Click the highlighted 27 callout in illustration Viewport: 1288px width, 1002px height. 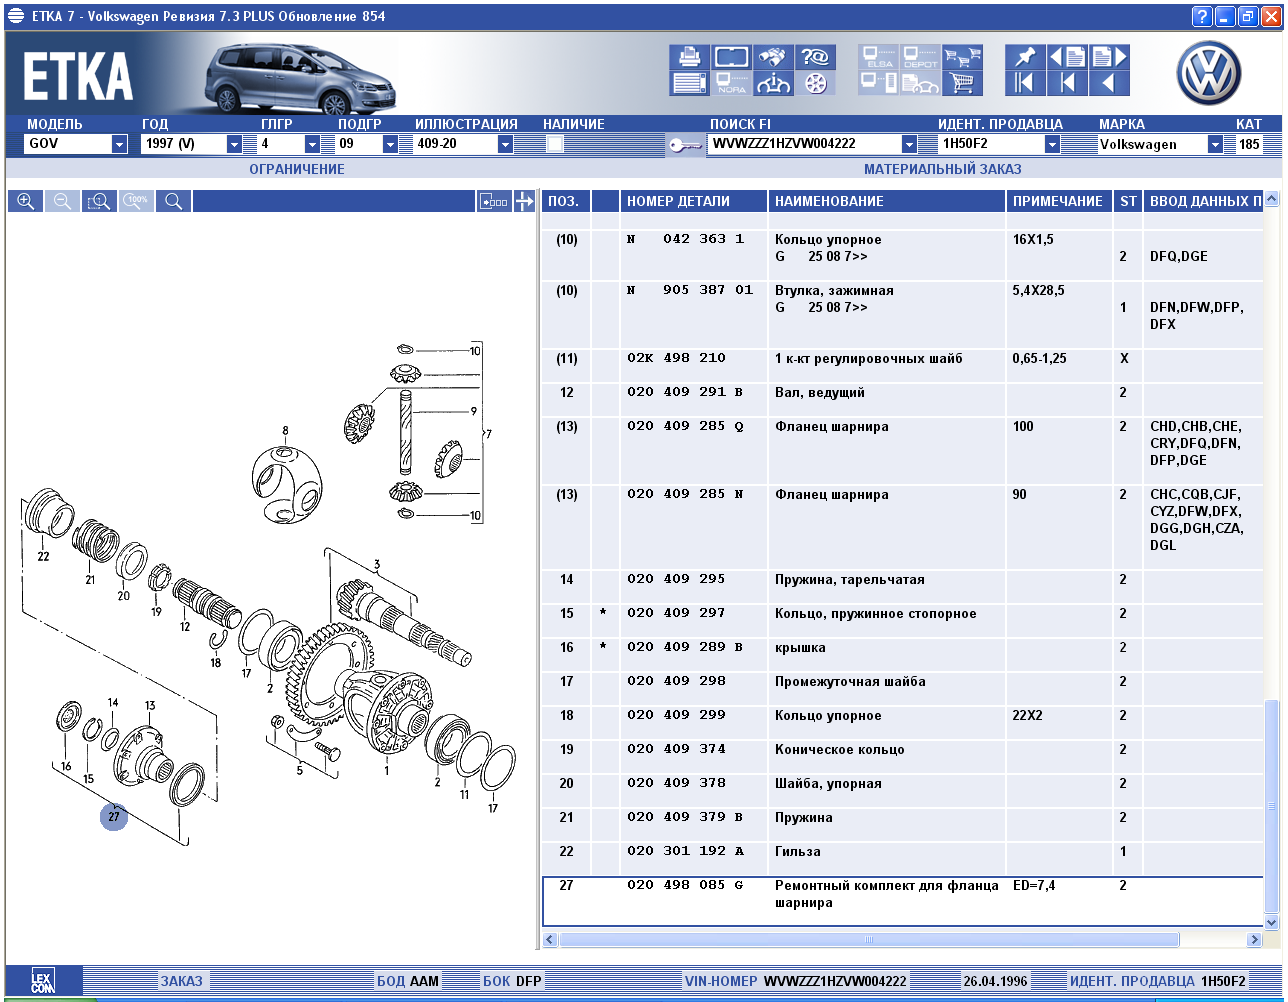click(x=113, y=816)
